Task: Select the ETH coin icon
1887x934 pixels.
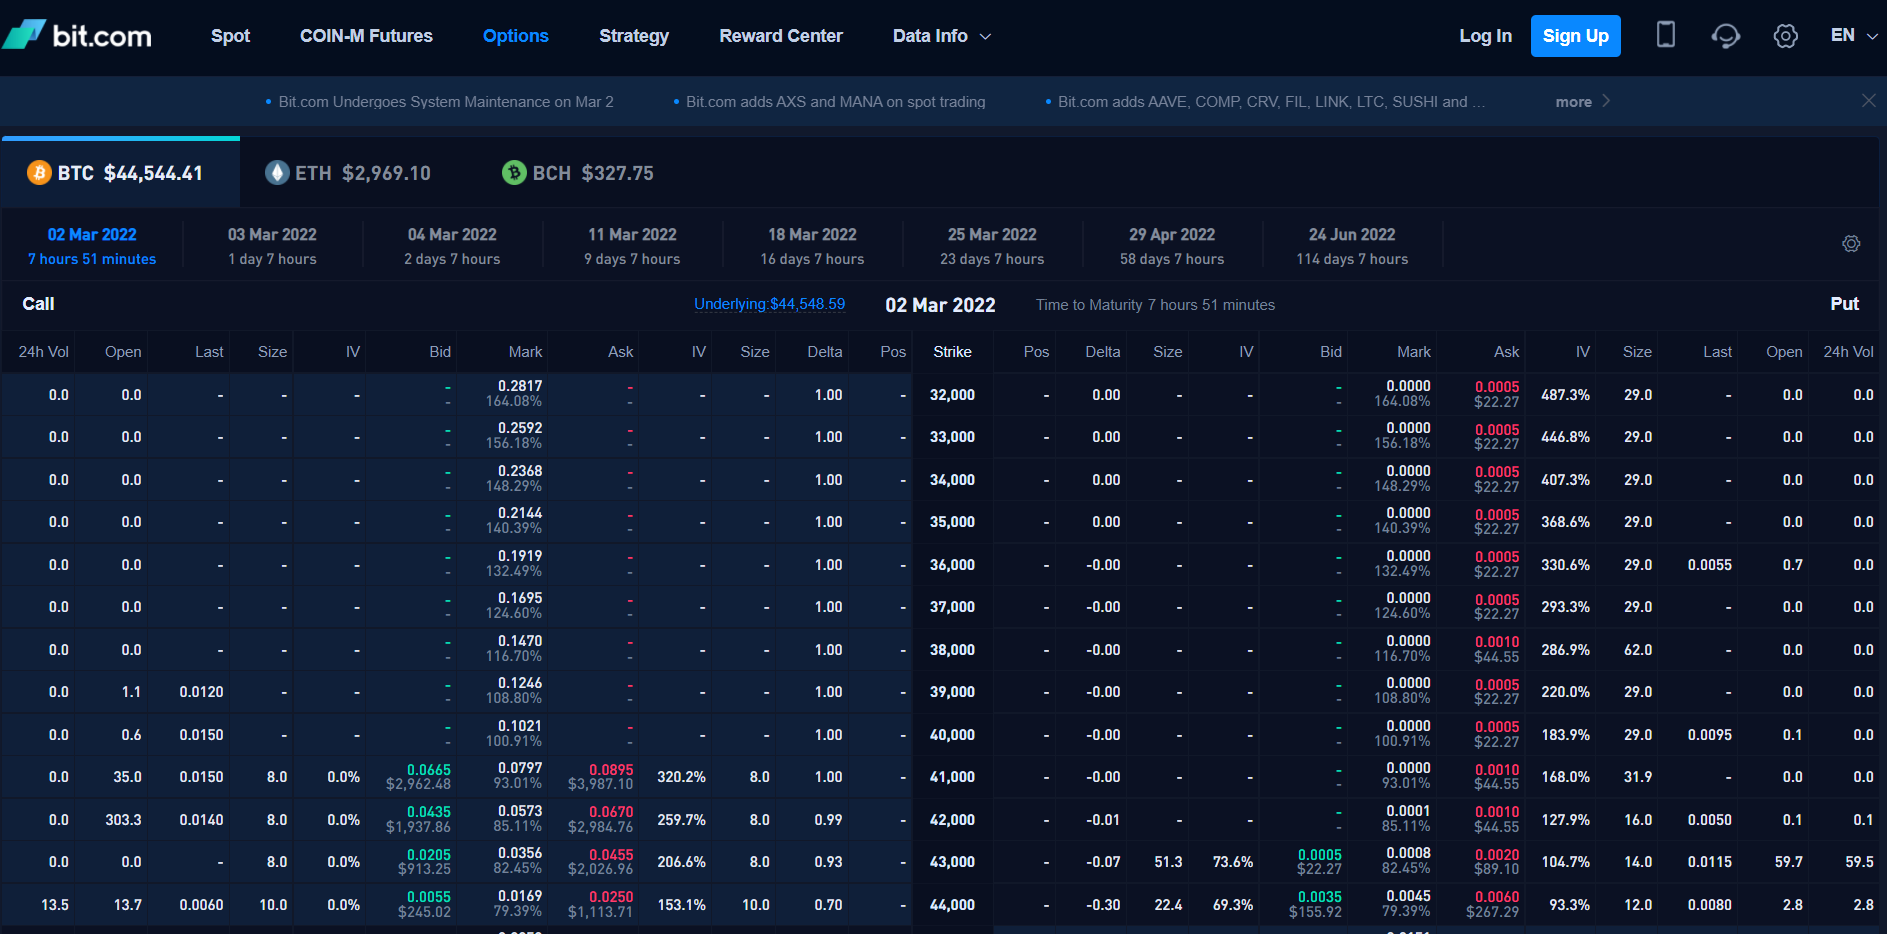Action: point(277,173)
